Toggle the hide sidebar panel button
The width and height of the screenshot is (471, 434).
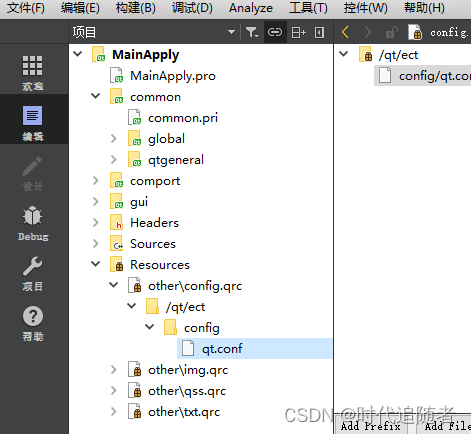(319, 32)
